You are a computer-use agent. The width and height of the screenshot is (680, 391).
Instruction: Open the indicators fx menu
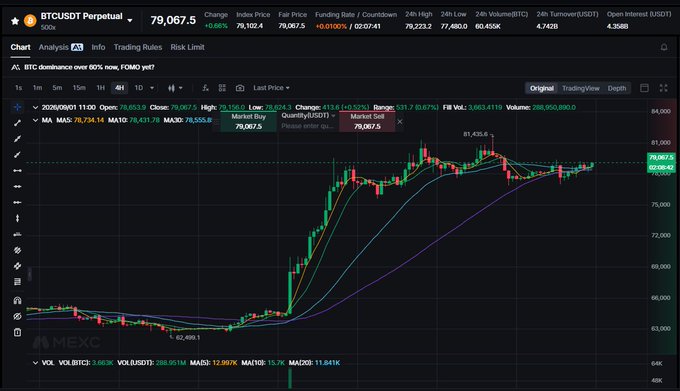tap(205, 88)
